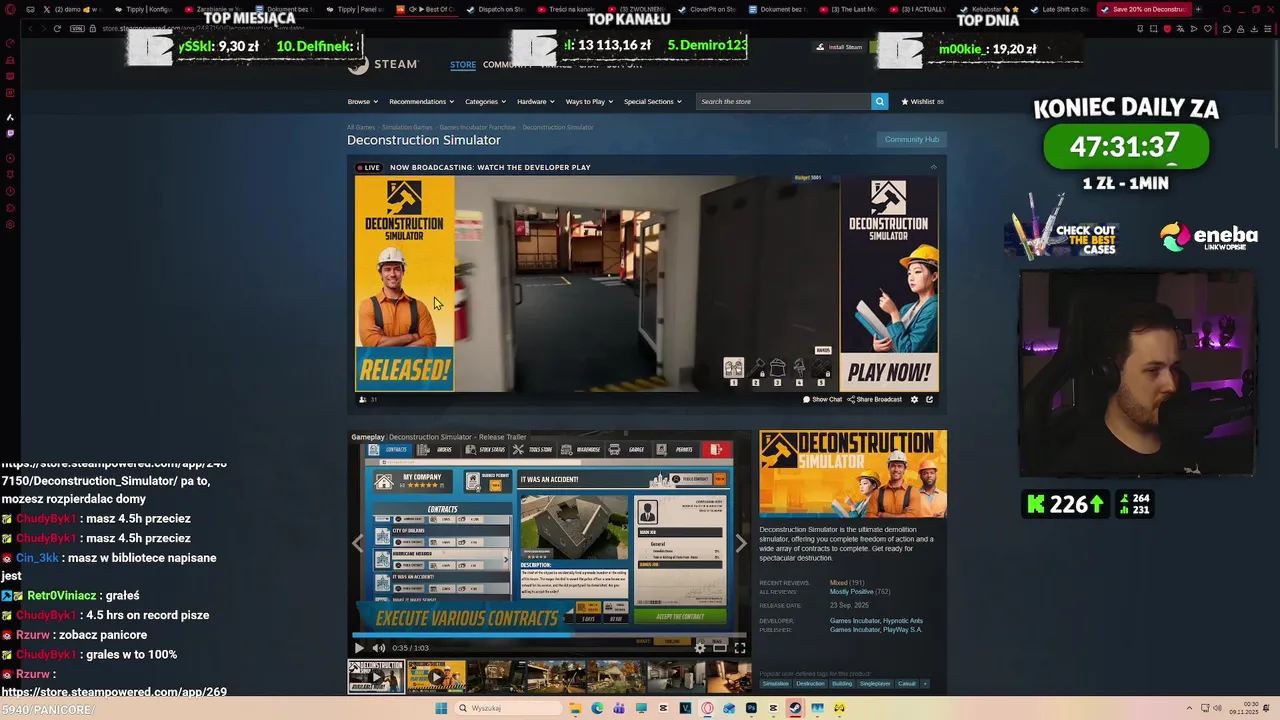The width and height of the screenshot is (1280, 720).
Task: Select the STORE menu tab
Action: (463, 64)
